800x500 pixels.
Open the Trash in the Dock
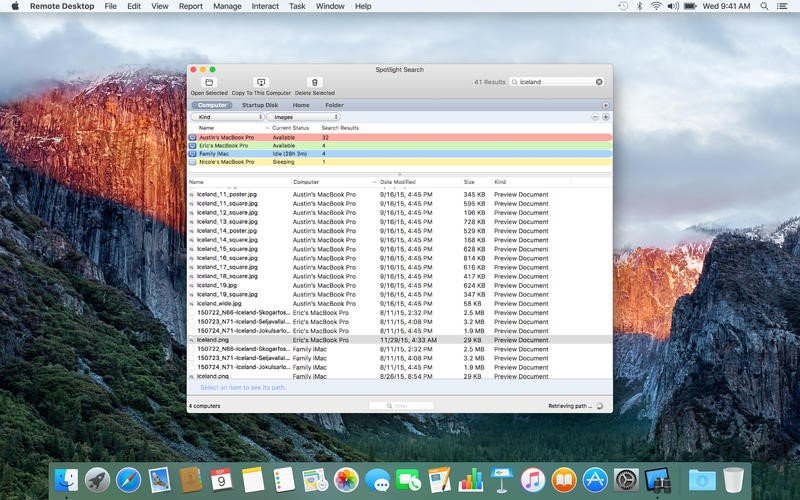coord(733,480)
